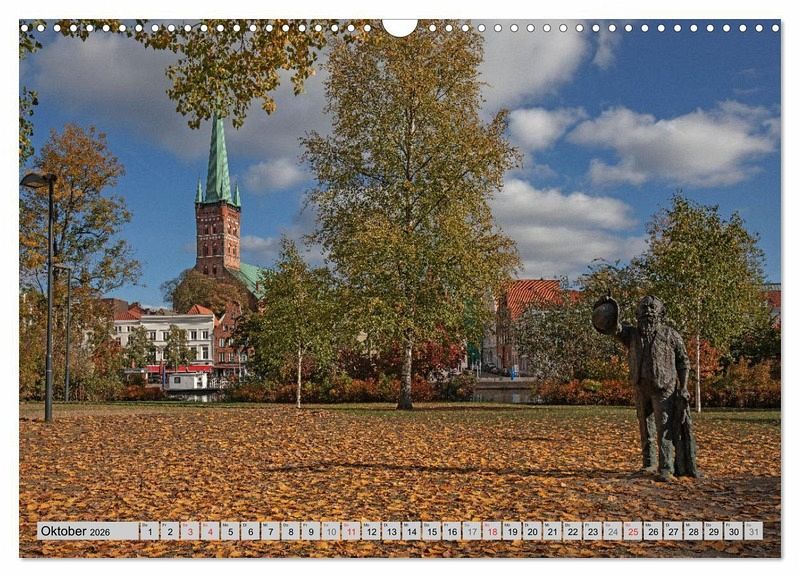Click red Sunday 25 date cell
Screen dimensions: 800x577
pos(632,531)
